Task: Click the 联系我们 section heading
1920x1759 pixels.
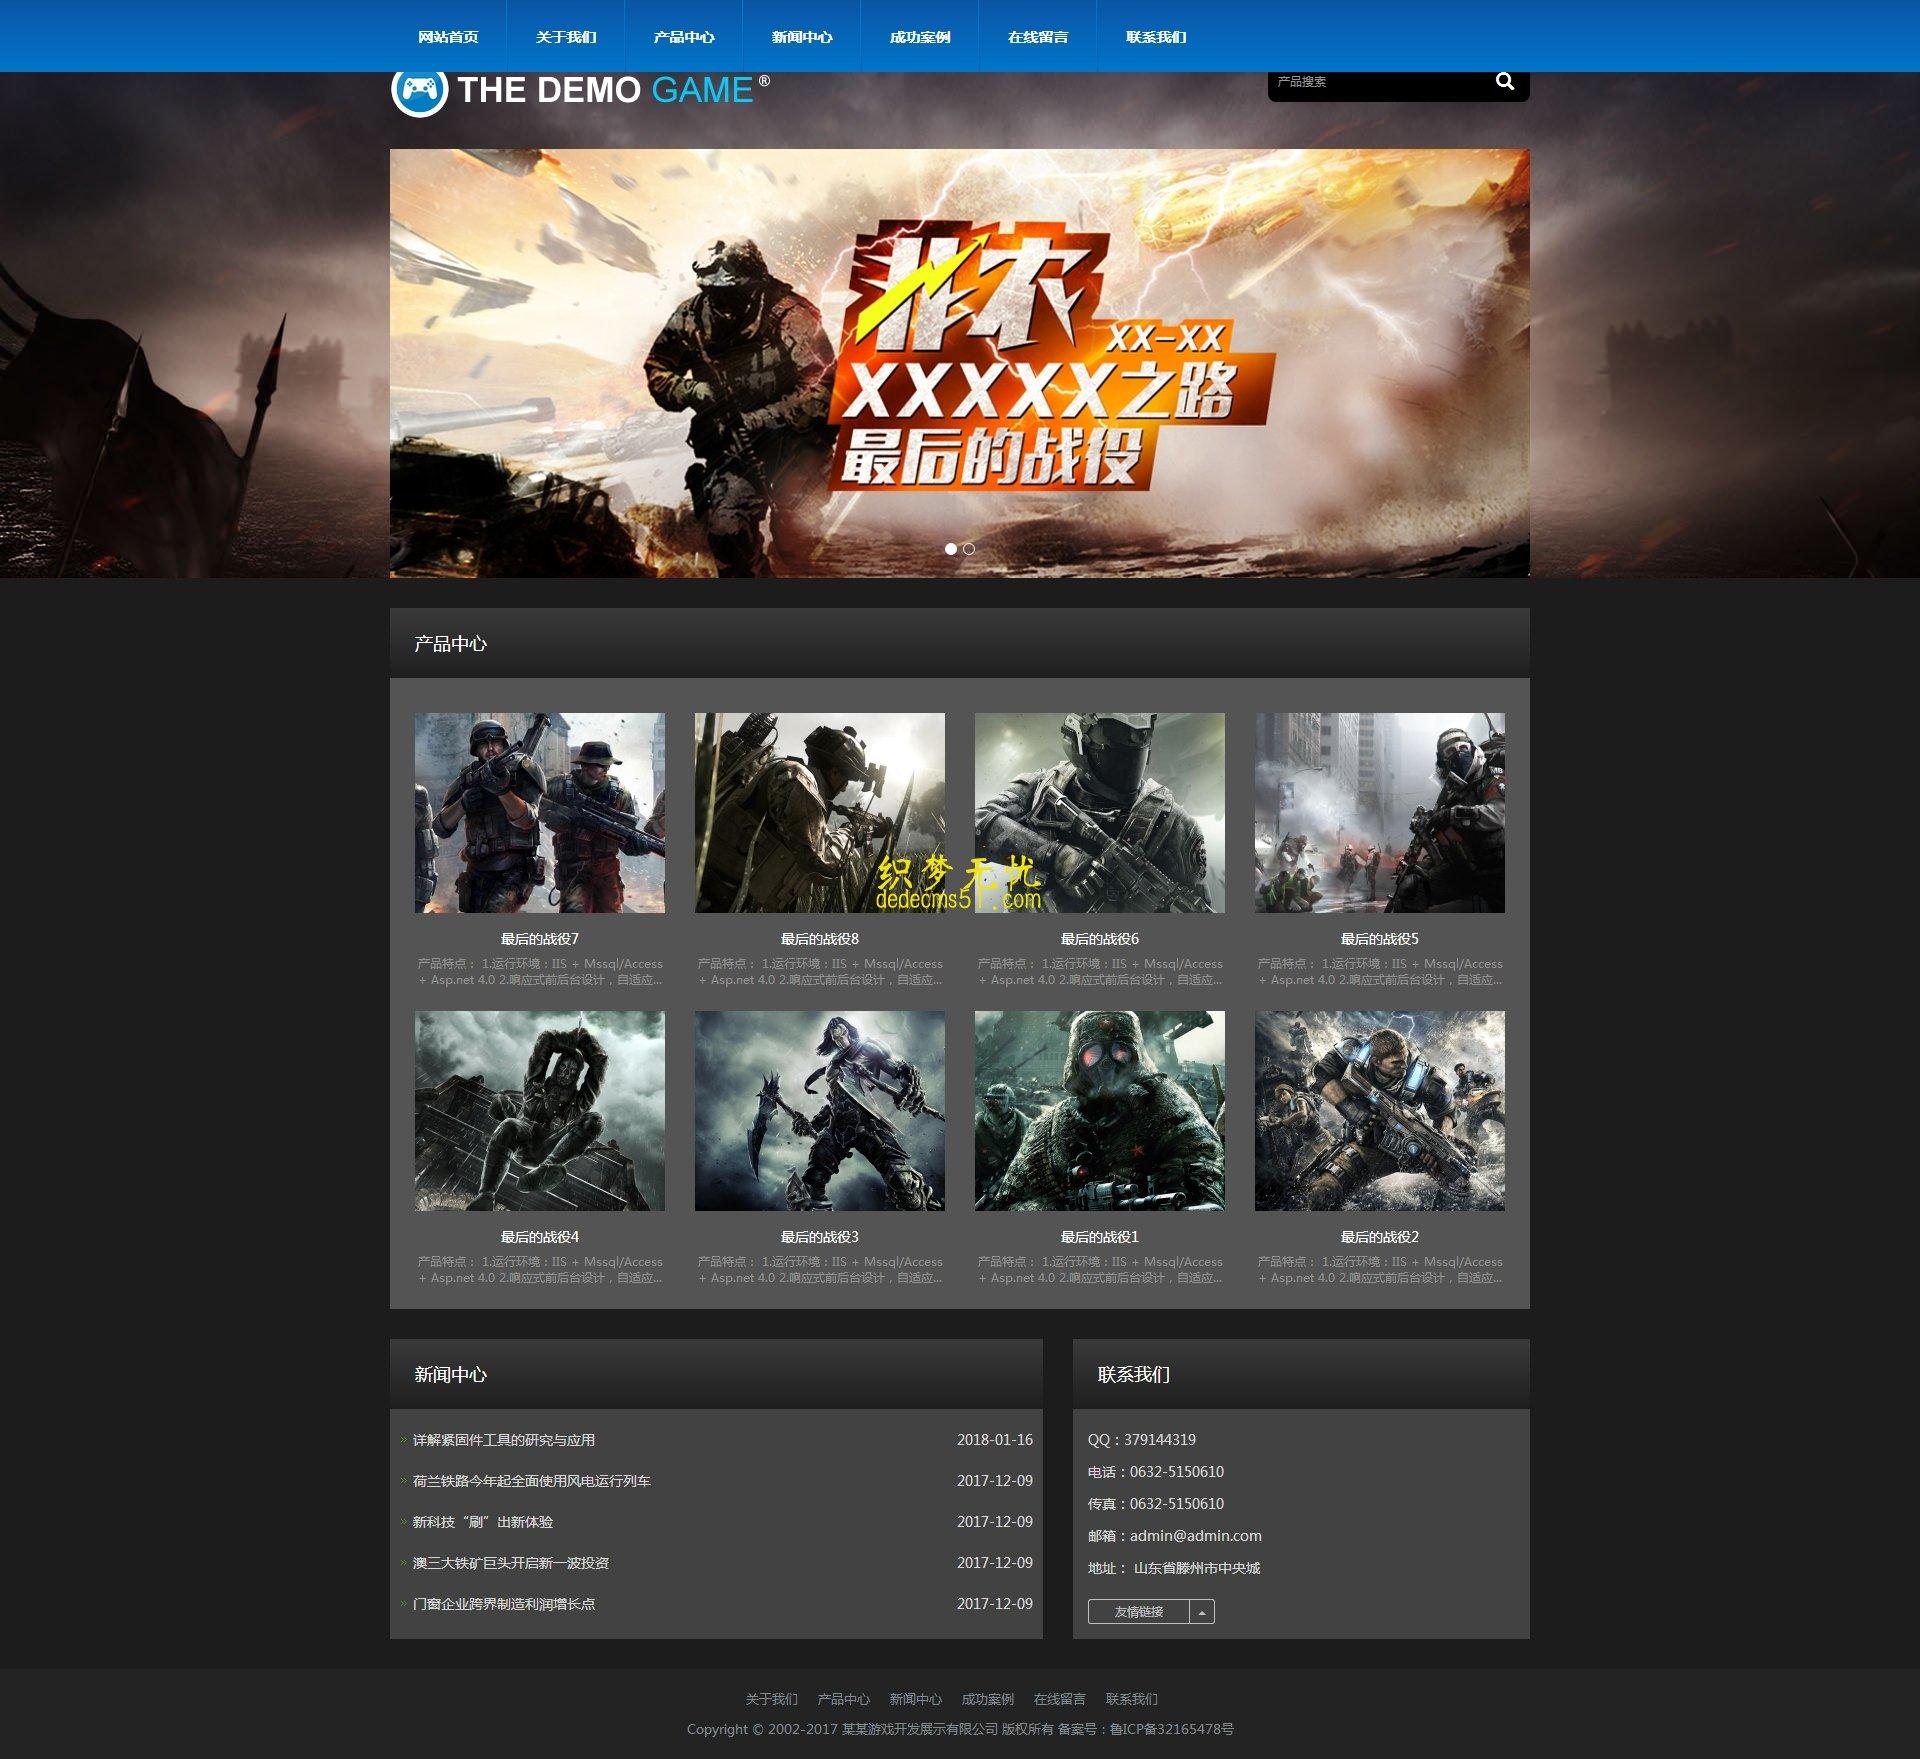Action: (x=1133, y=1375)
